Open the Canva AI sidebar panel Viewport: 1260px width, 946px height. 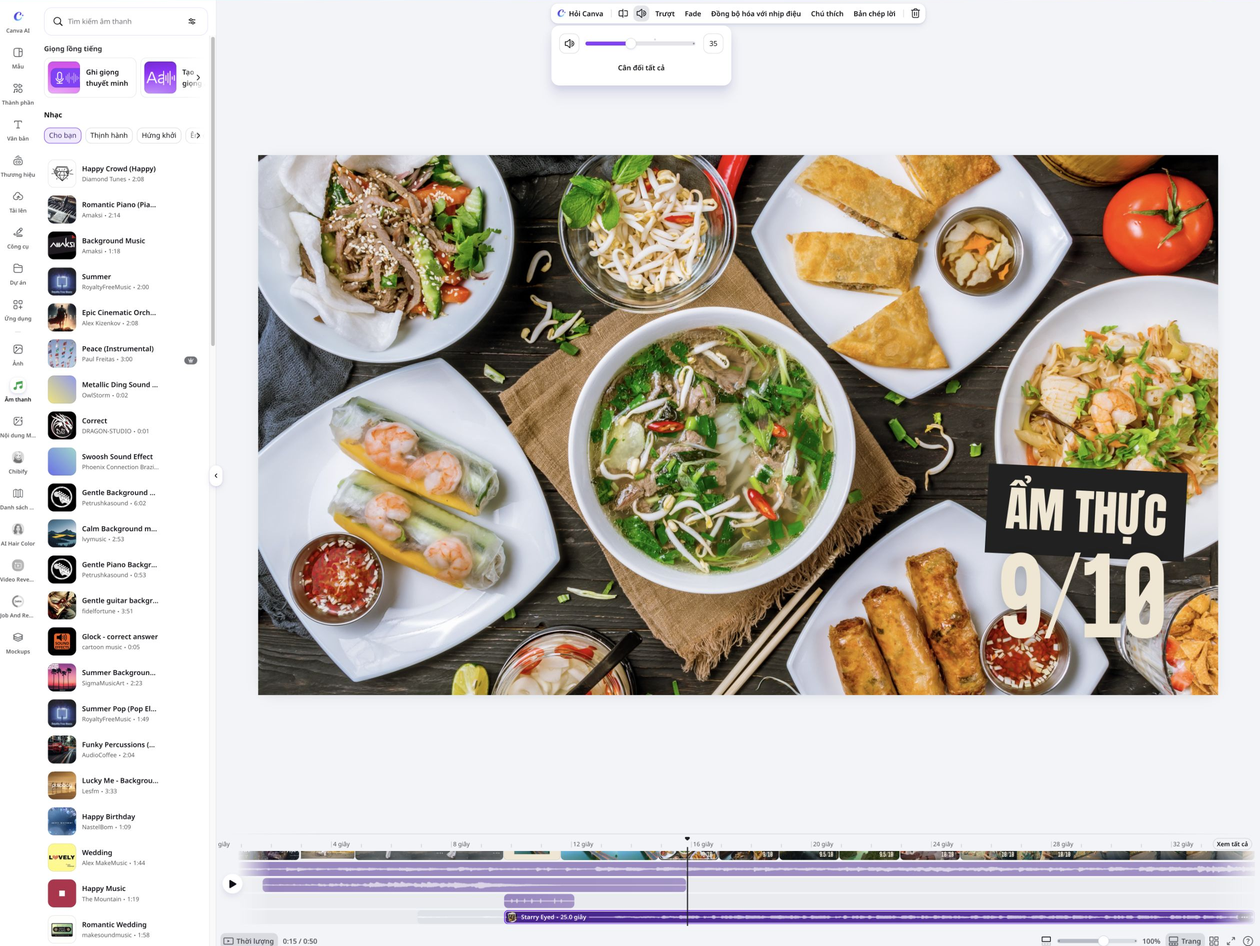coord(18,21)
